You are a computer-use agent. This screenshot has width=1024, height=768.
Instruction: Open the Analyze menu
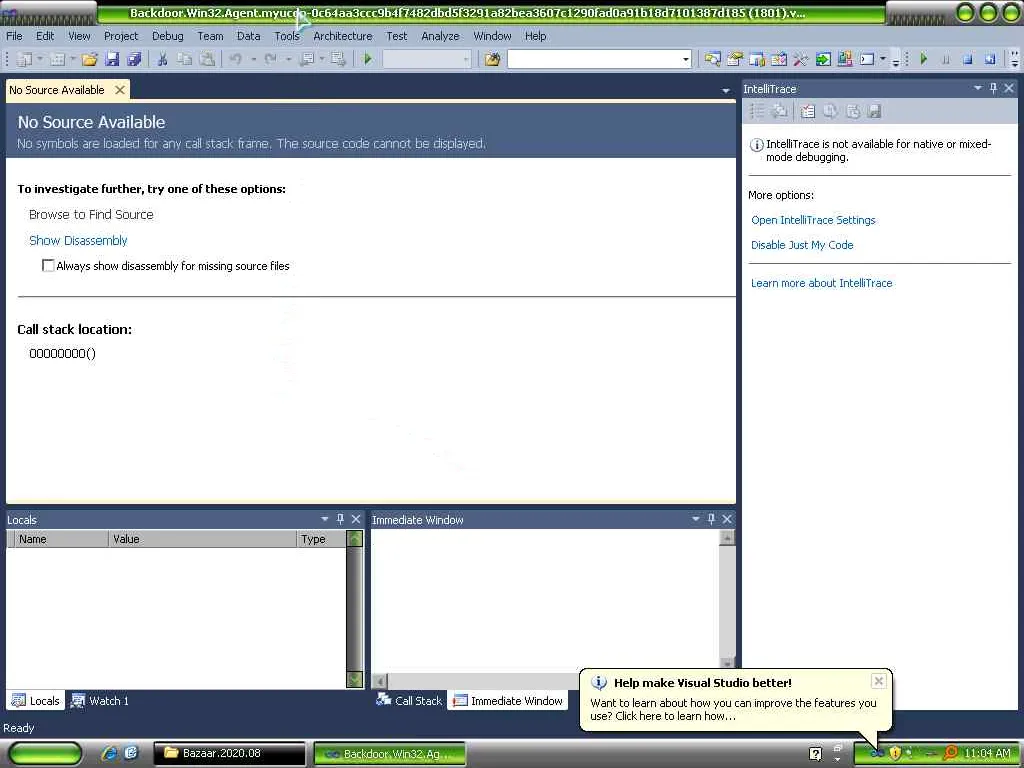pyautogui.click(x=440, y=36)
